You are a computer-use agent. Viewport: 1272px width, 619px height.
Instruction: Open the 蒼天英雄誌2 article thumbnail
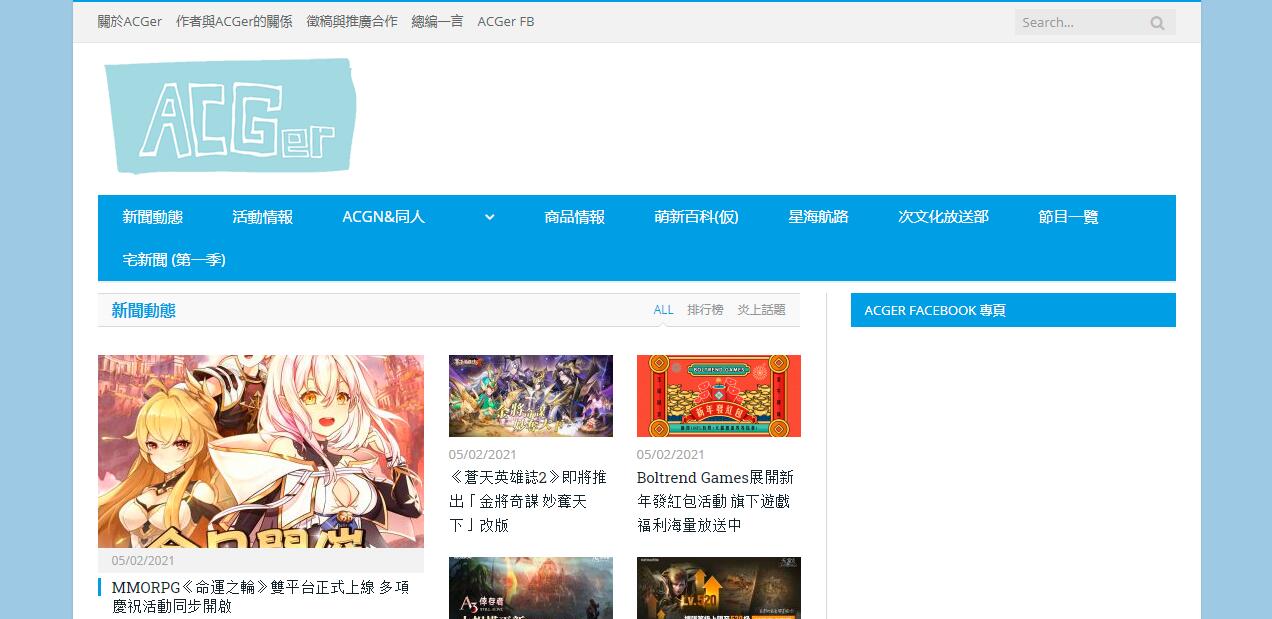coord(531,396)
